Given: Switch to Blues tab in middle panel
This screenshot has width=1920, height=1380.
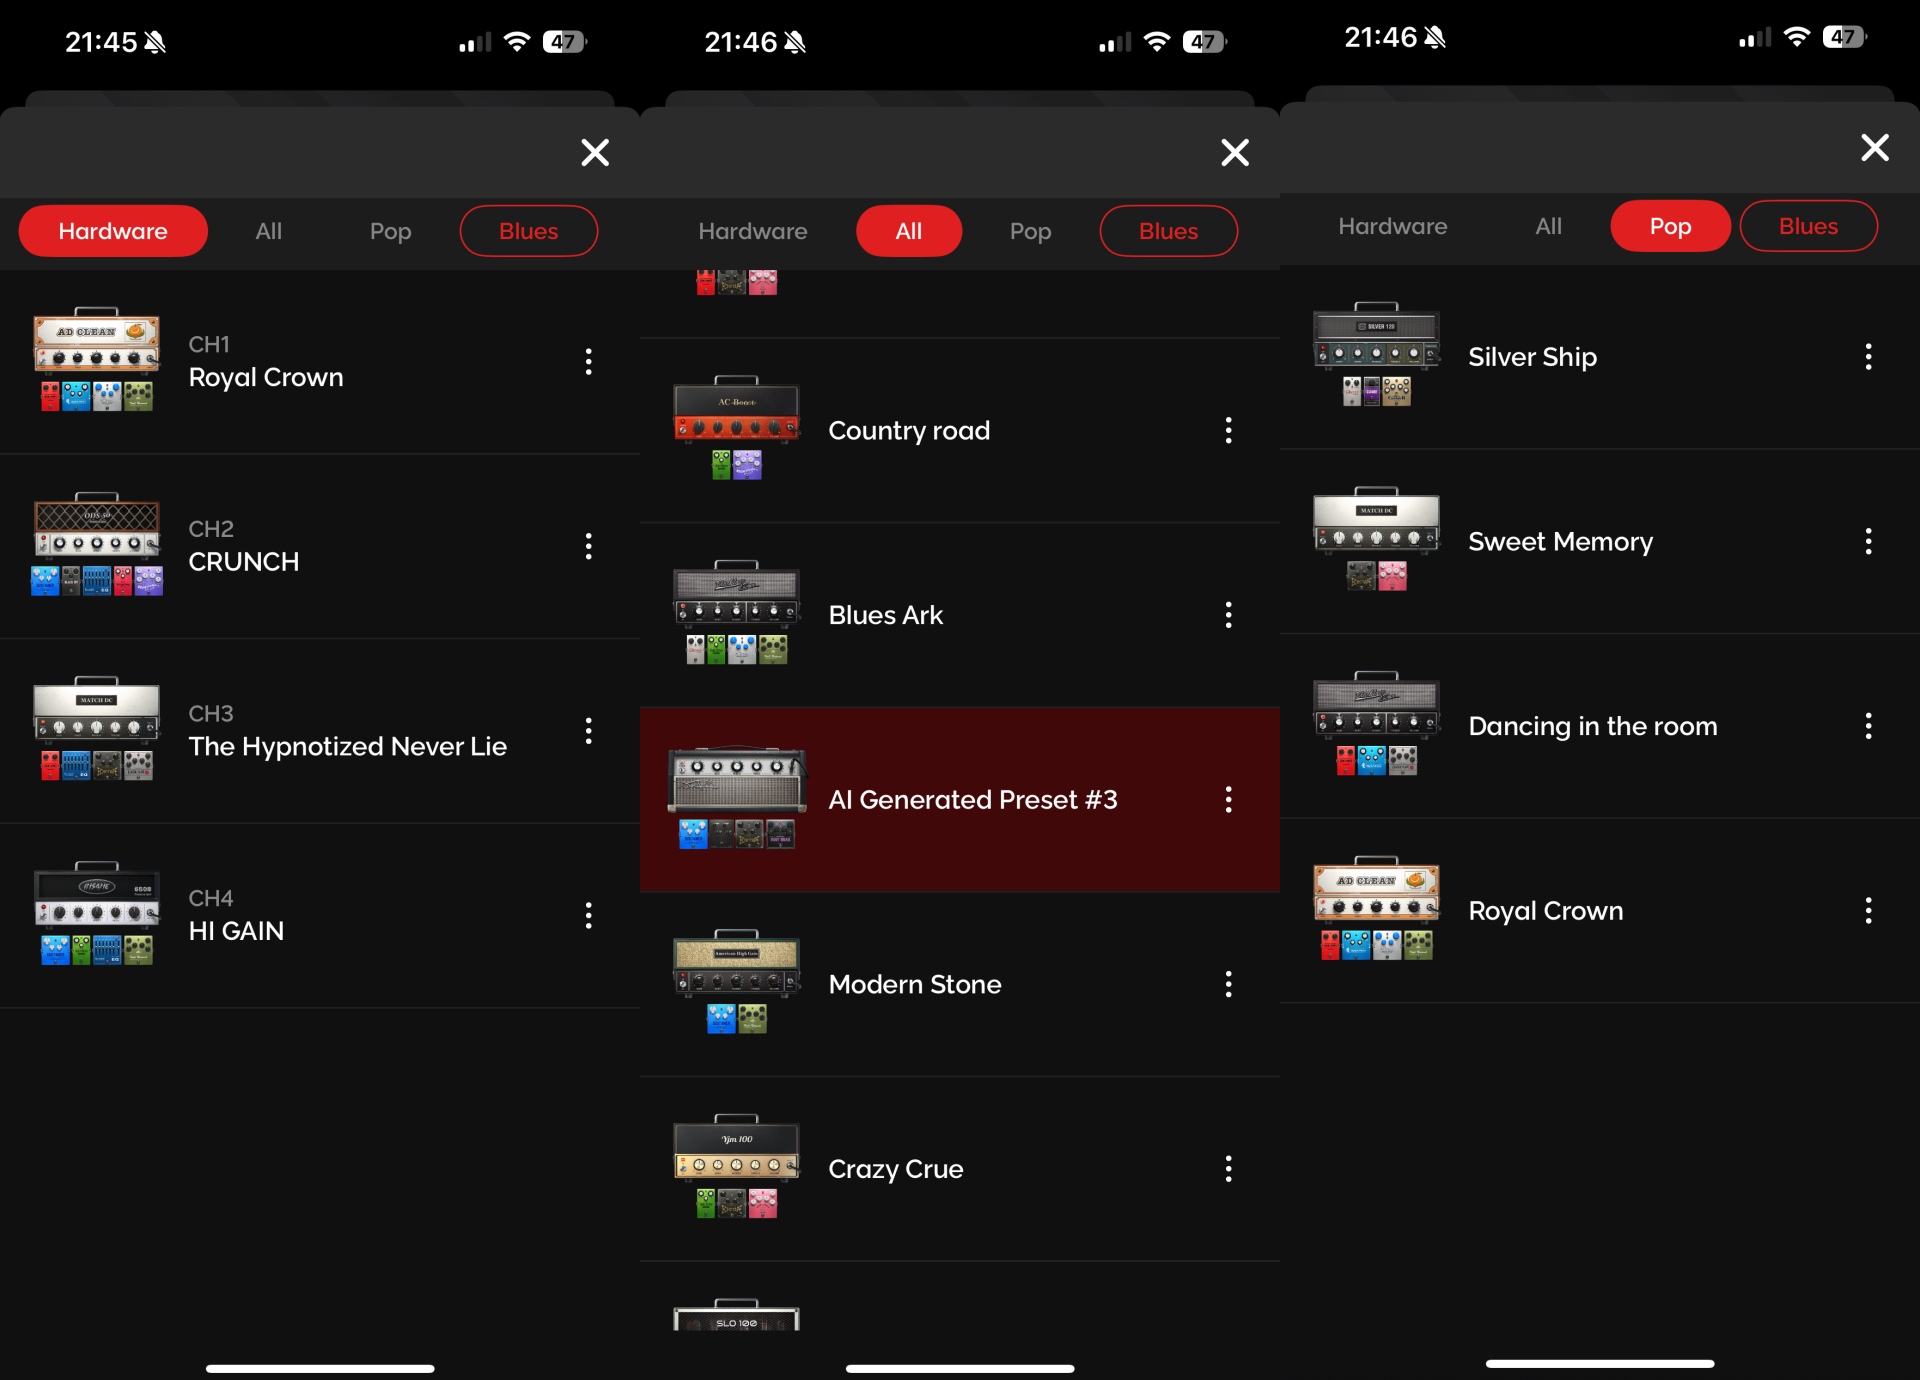Looking at the screenshot, I should pos(1169,231).
